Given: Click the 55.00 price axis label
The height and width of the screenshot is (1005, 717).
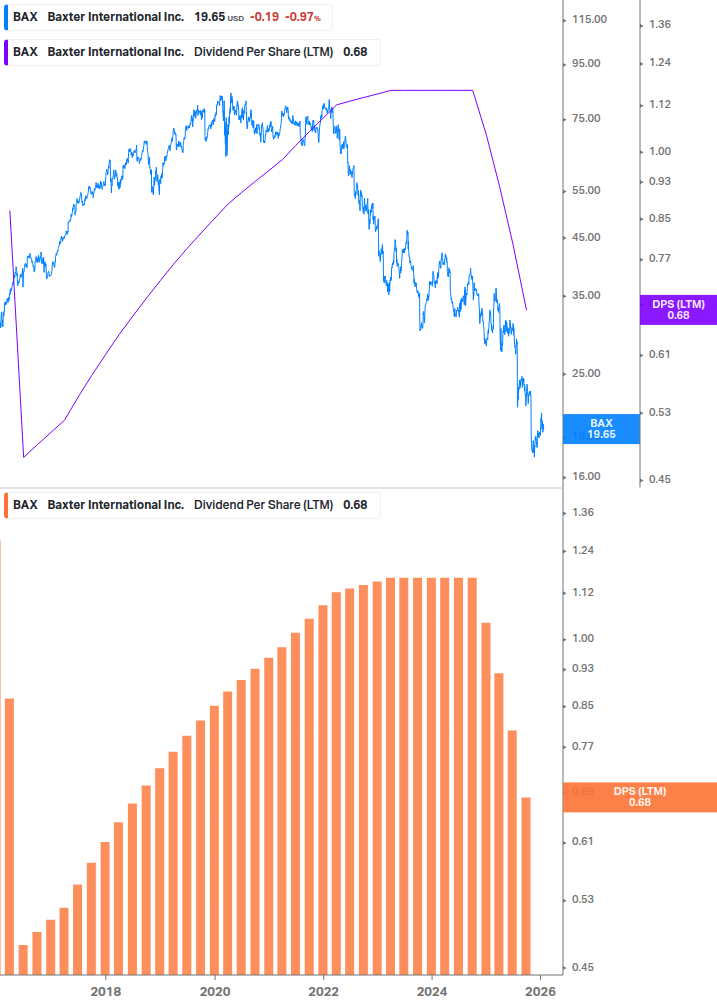Looking at the screenshot, I should 586,190.
